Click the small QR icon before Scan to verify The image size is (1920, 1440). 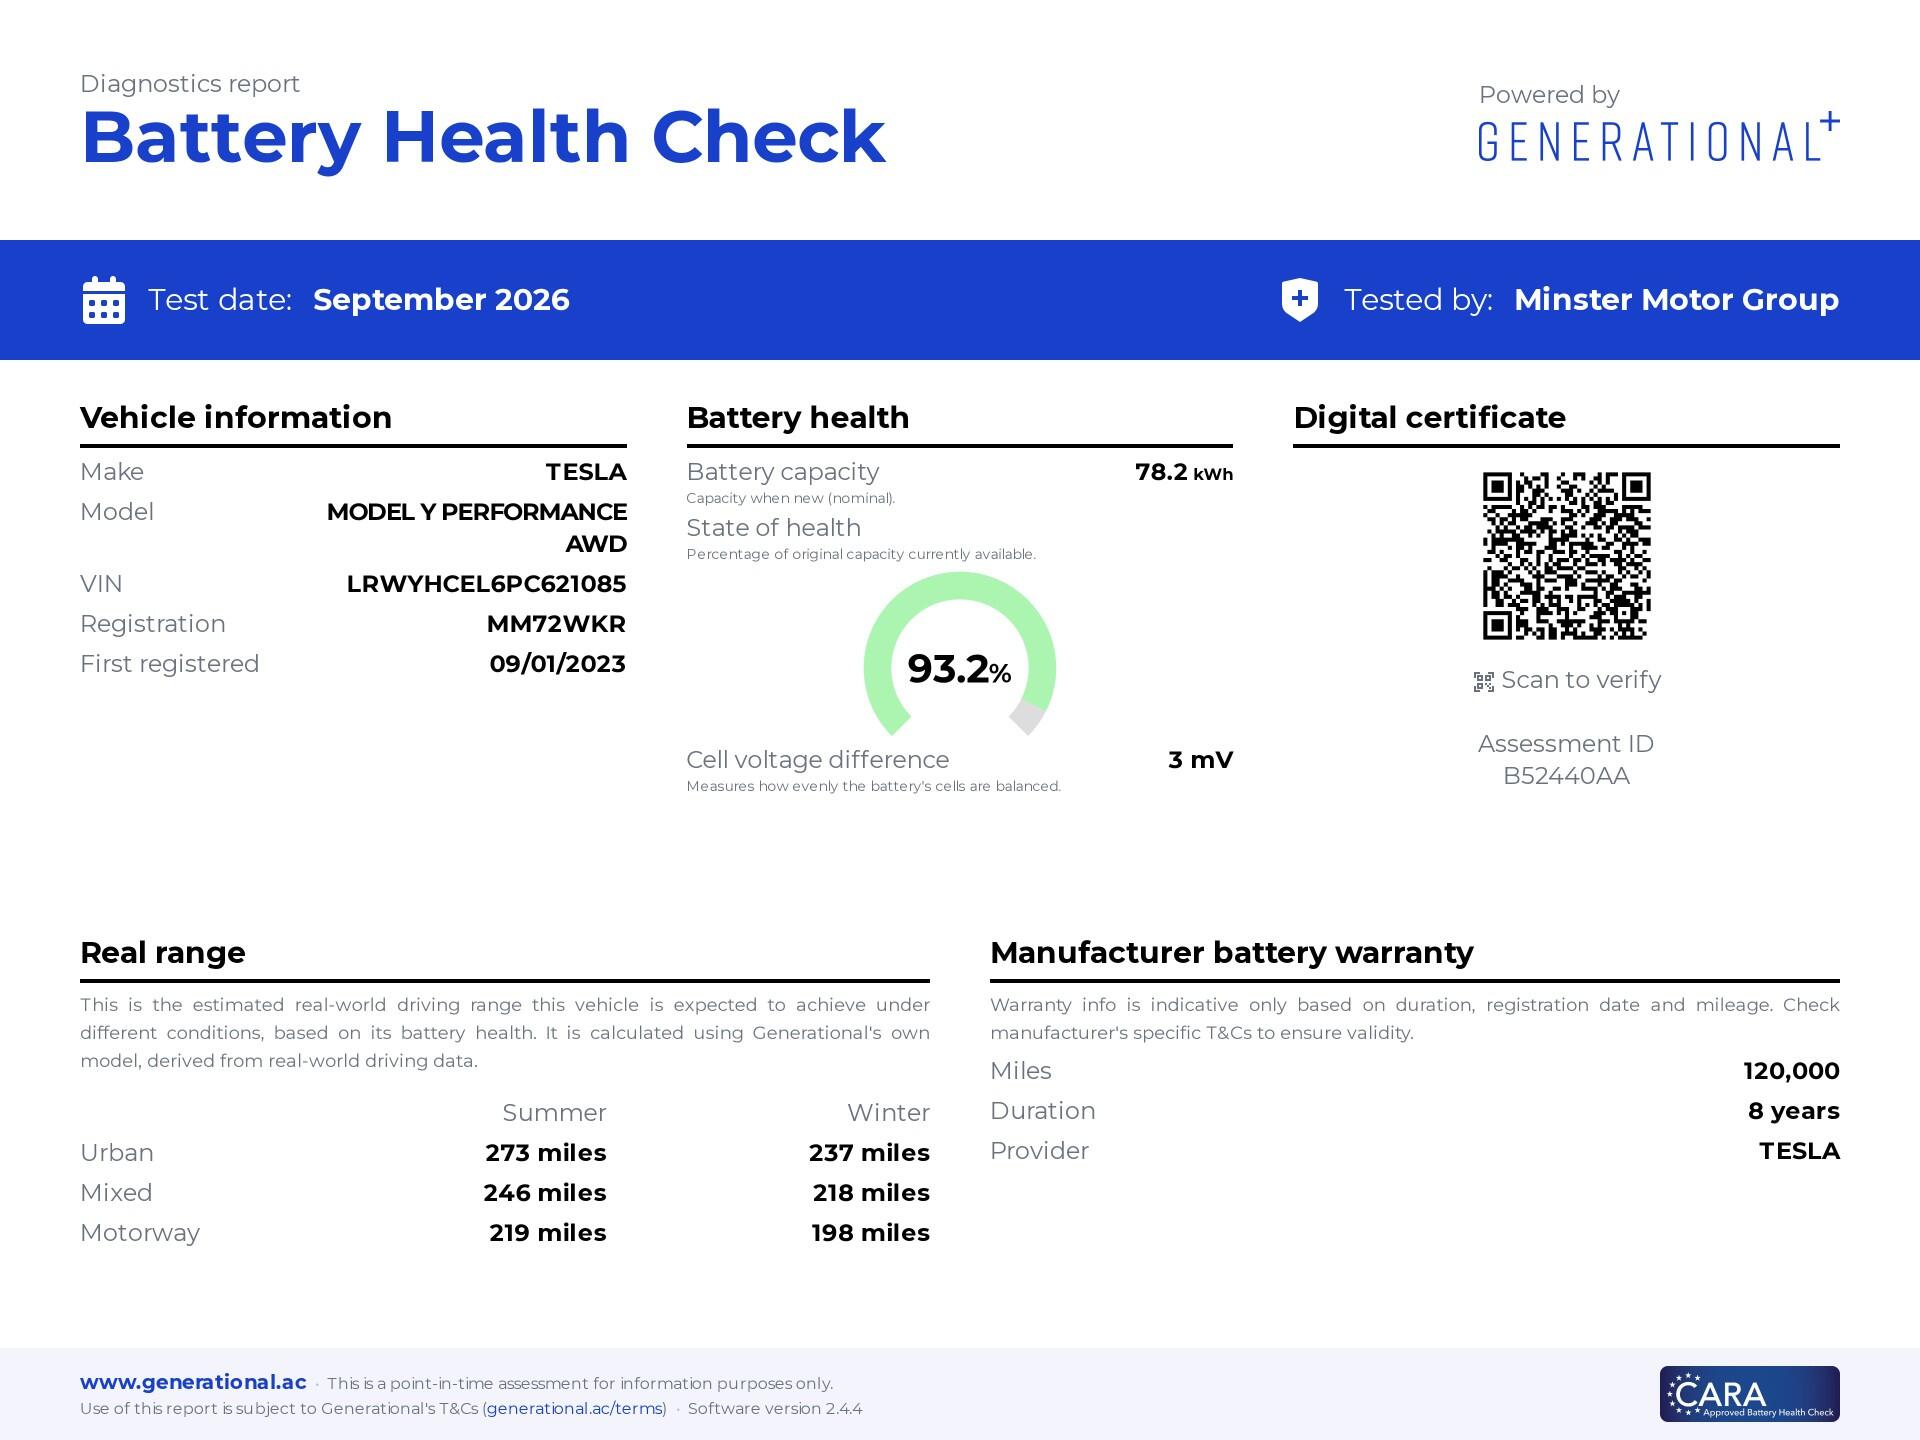pos(1484,682)
